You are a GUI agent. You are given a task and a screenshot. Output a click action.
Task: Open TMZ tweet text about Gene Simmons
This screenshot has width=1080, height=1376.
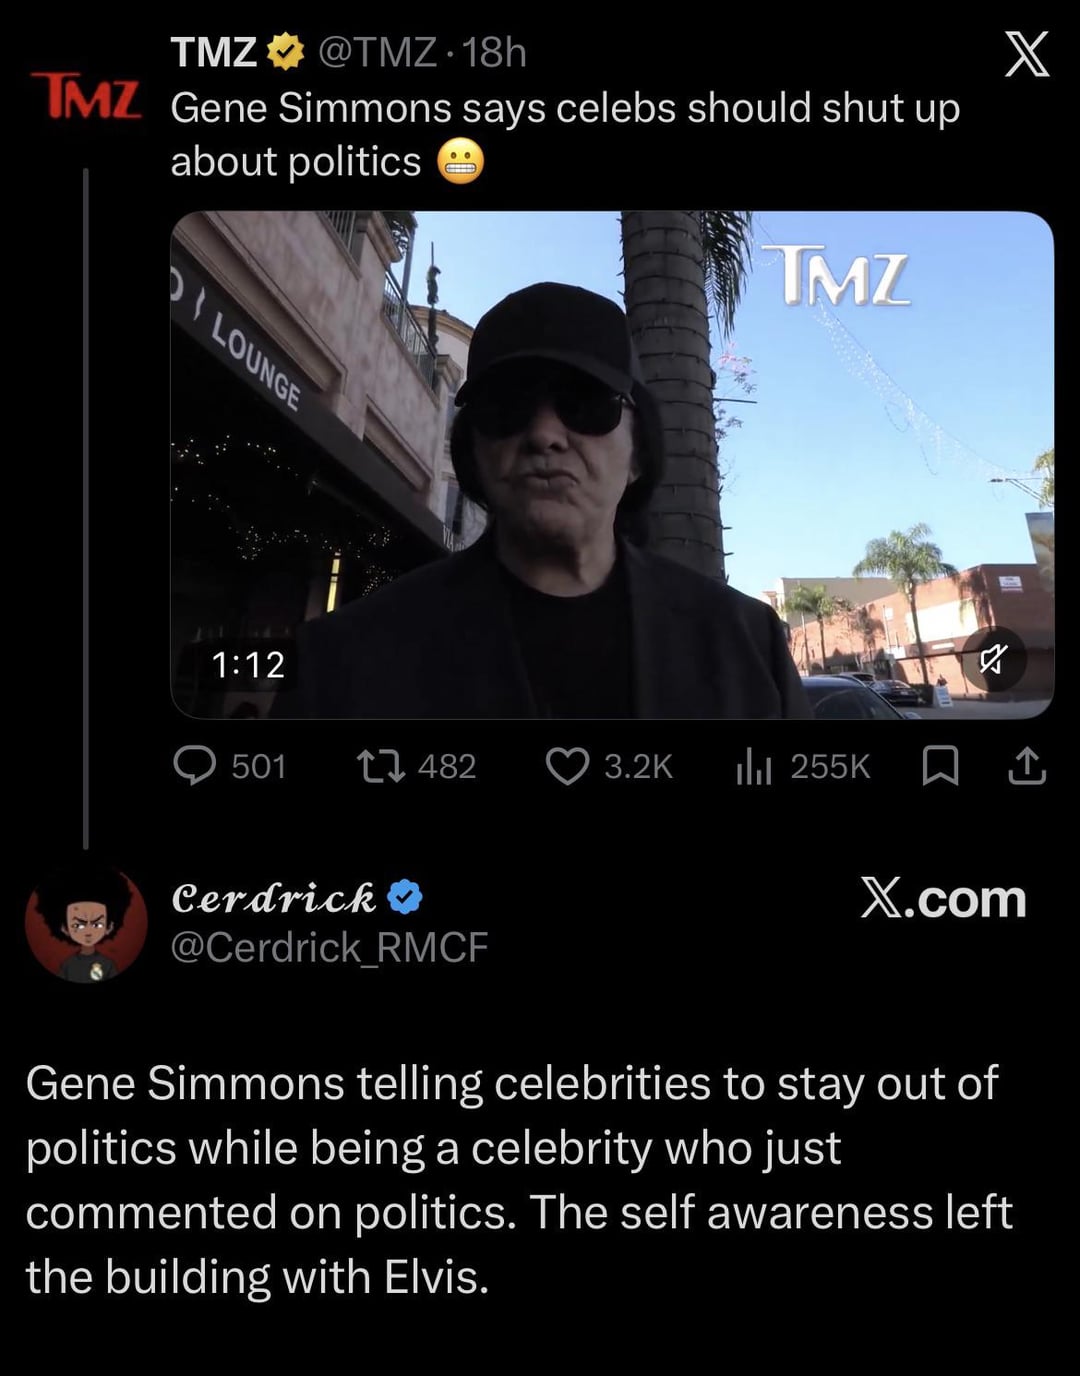click(565, 134)
